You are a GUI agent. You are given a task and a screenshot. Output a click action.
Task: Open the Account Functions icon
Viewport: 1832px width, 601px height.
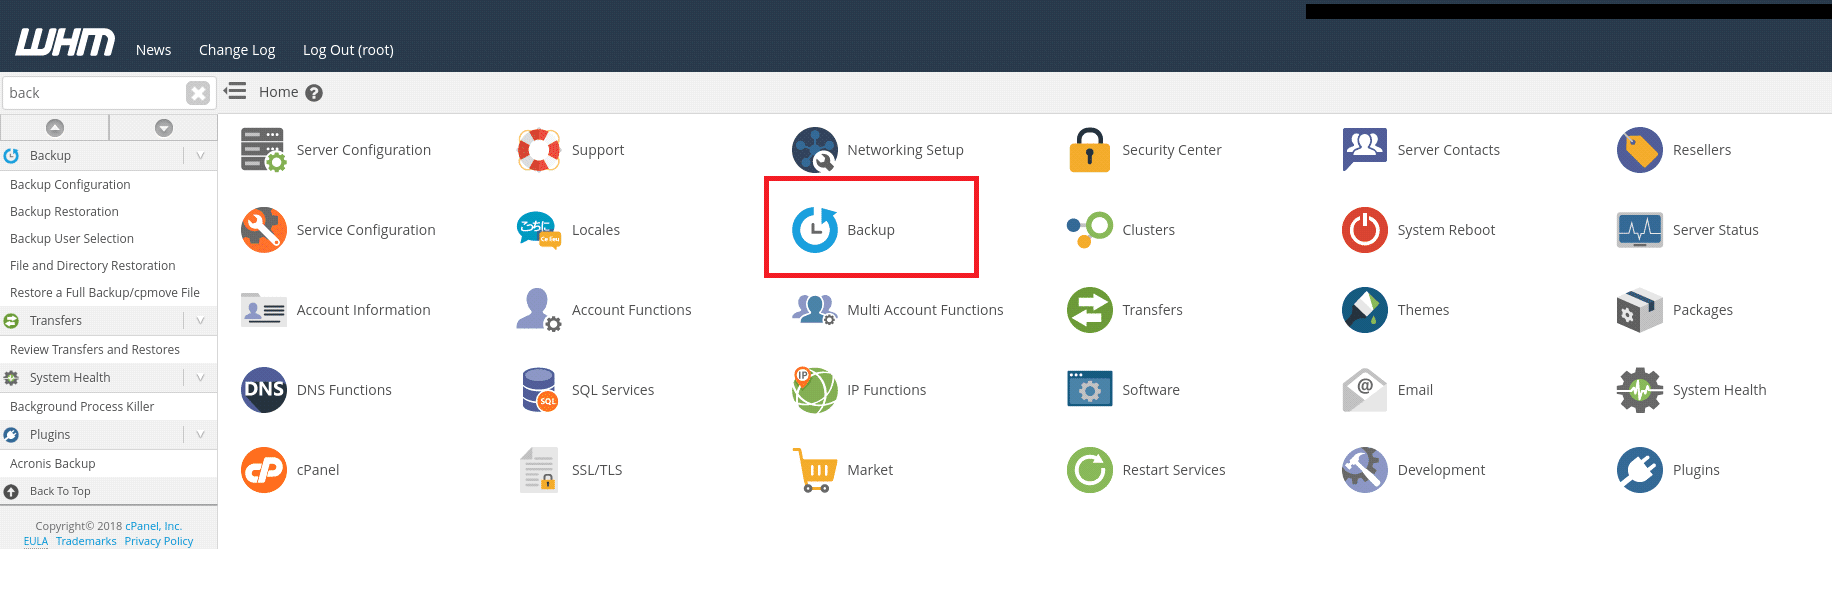539,310
